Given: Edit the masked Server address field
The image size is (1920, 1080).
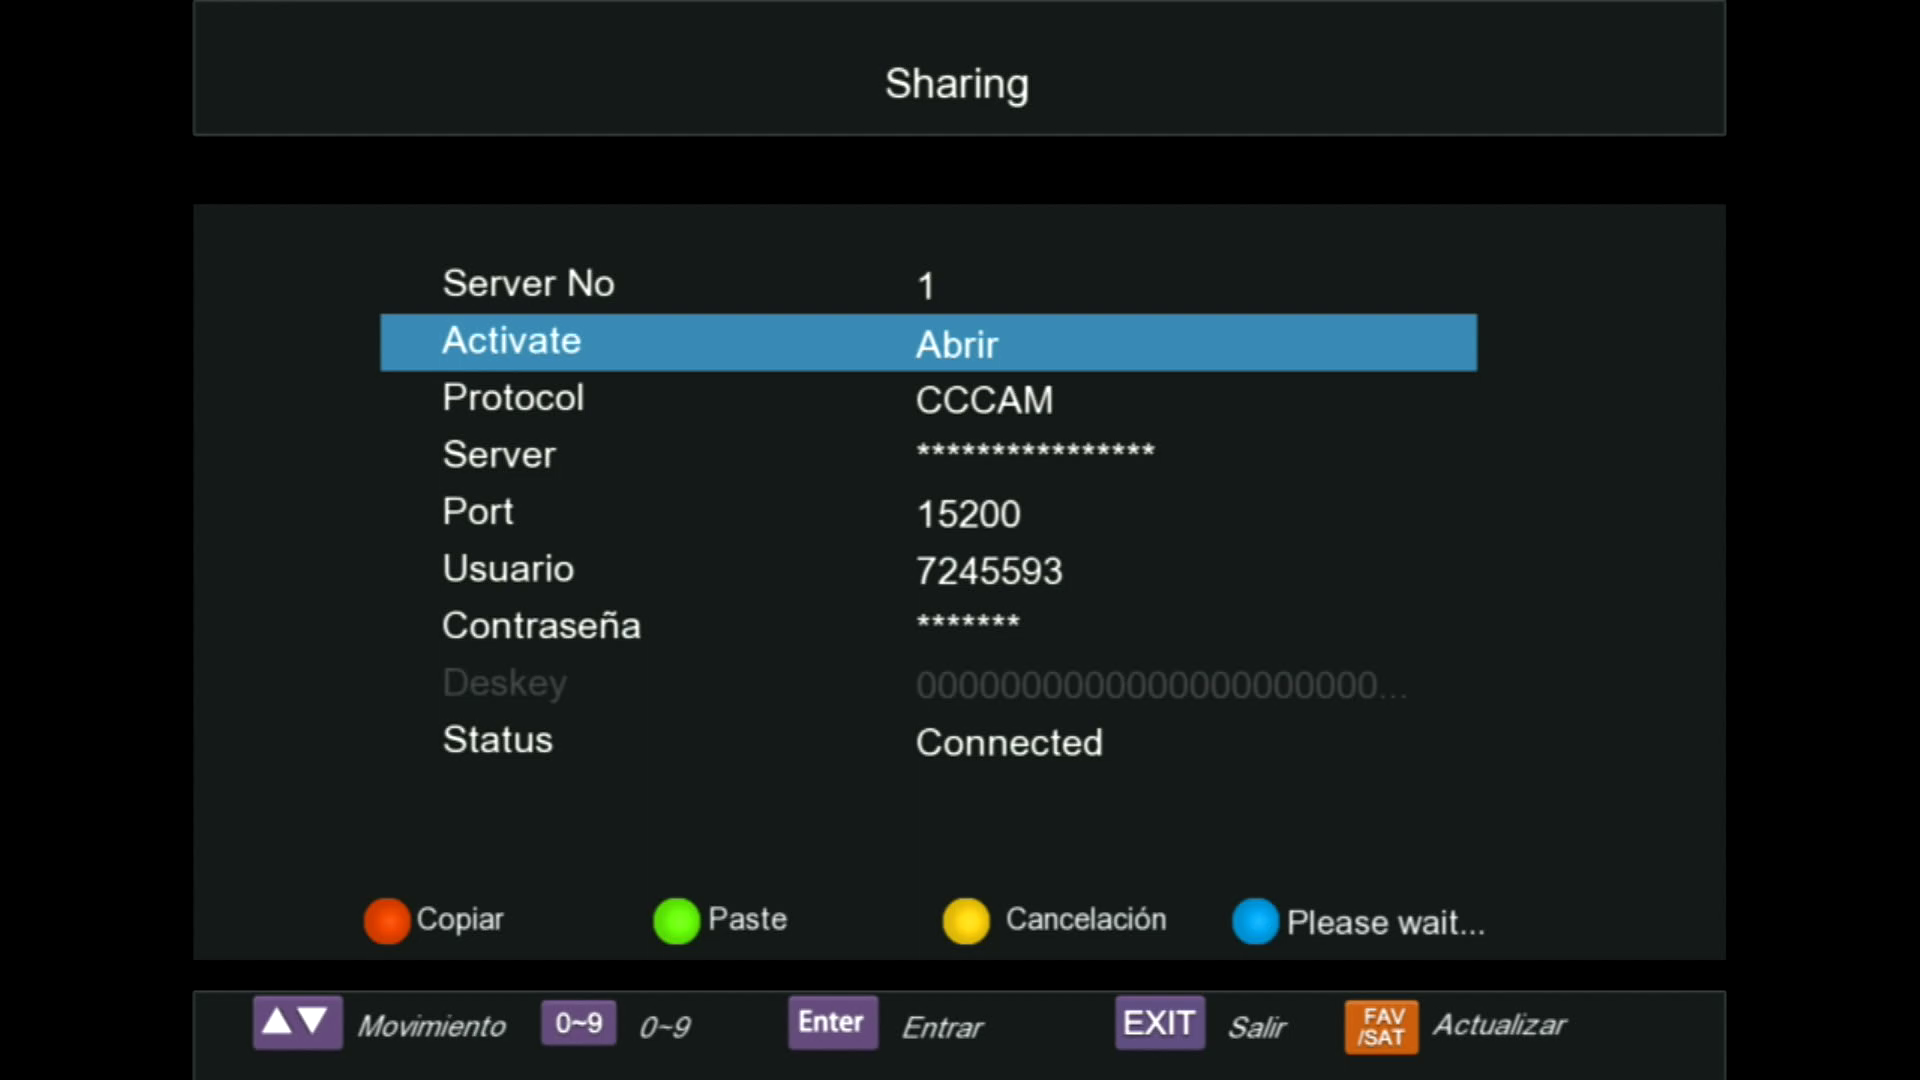Looking at the screenshot, I should coord(1035,452).
